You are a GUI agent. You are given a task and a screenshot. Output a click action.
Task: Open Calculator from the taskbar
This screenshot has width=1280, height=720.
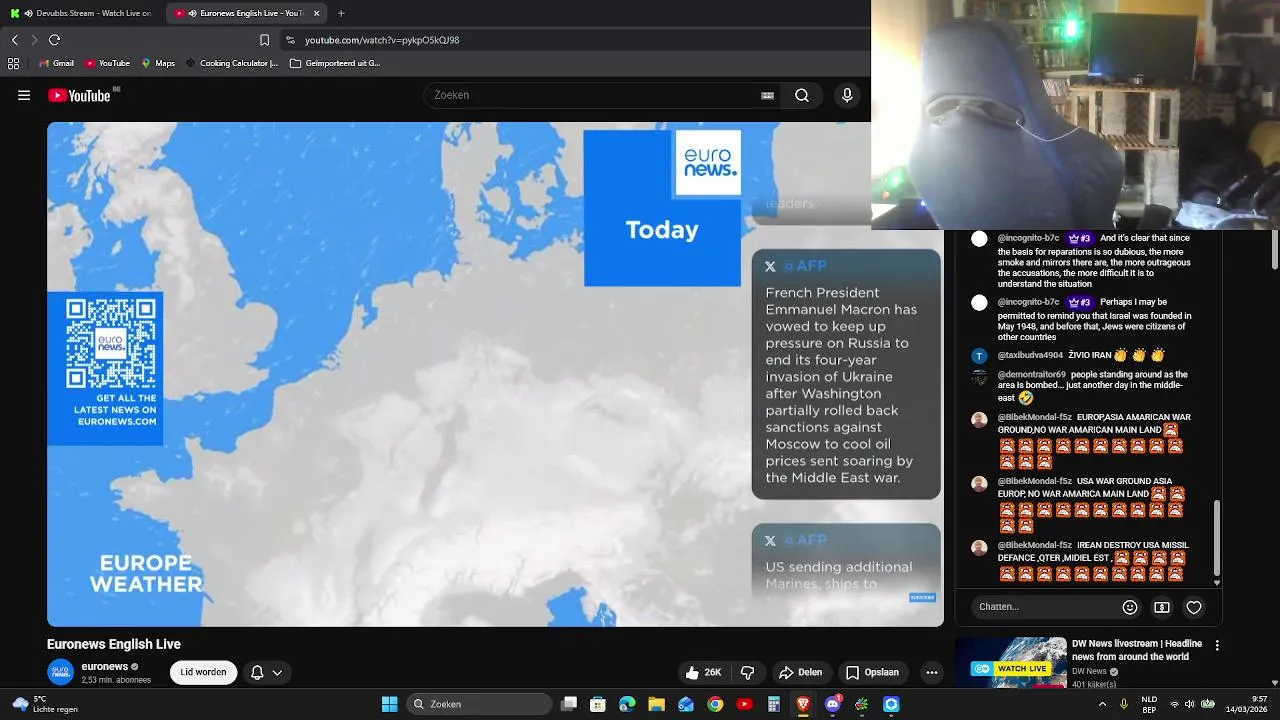tap(774, 704)
